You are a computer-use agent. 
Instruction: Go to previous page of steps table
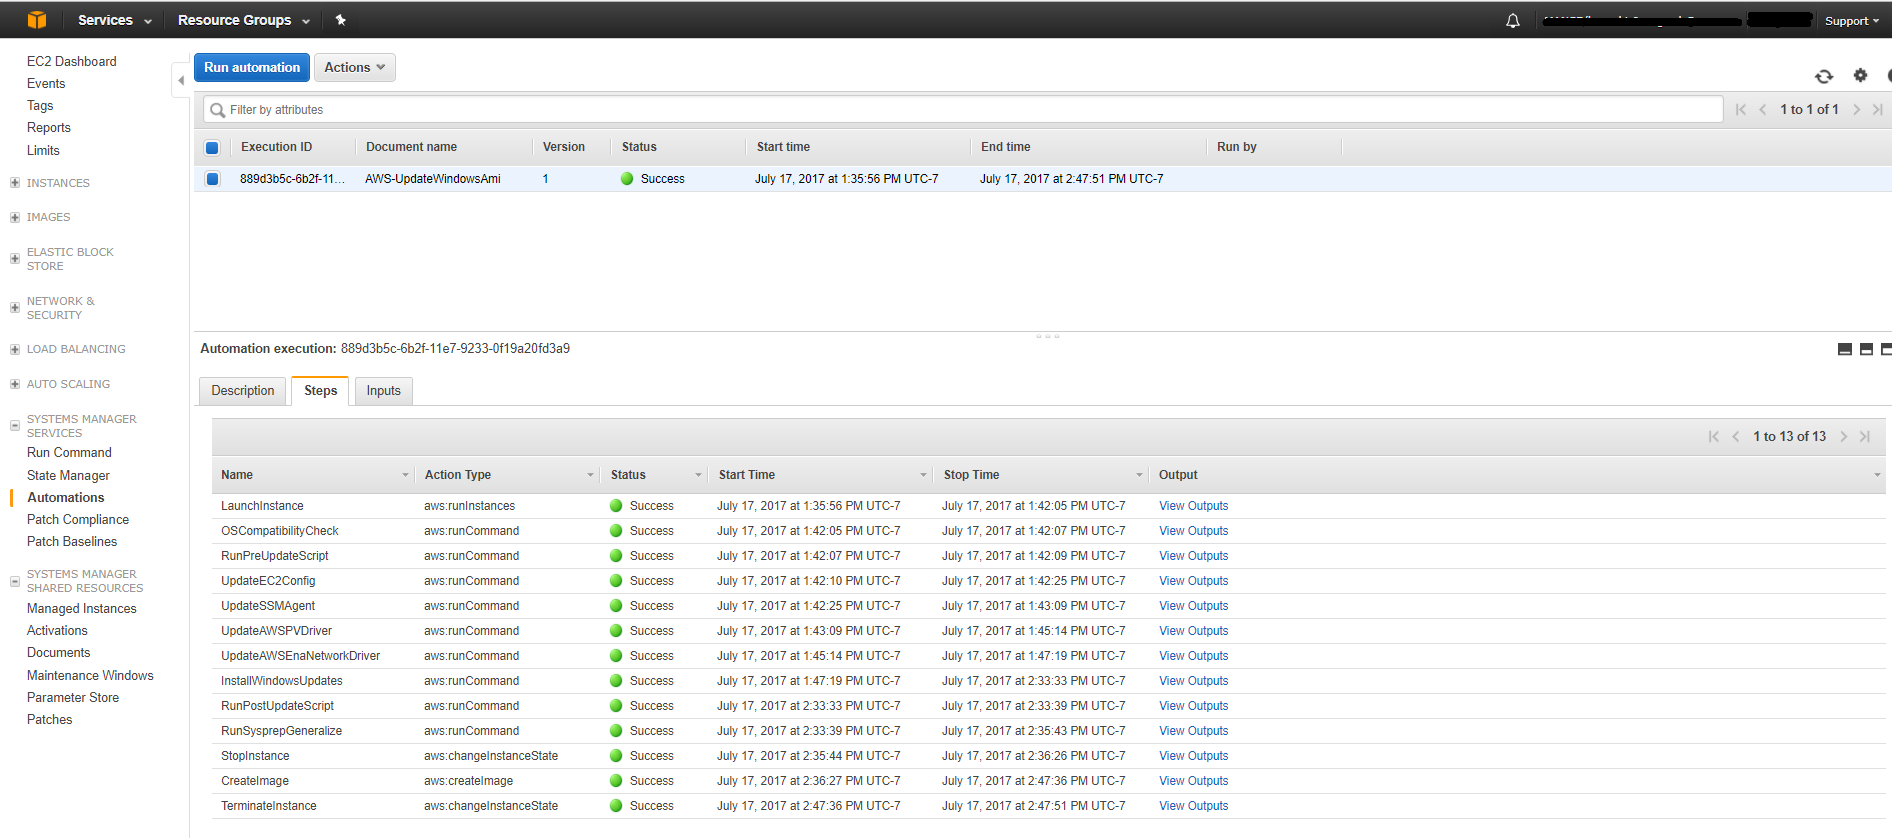(x=1736, y=436)
